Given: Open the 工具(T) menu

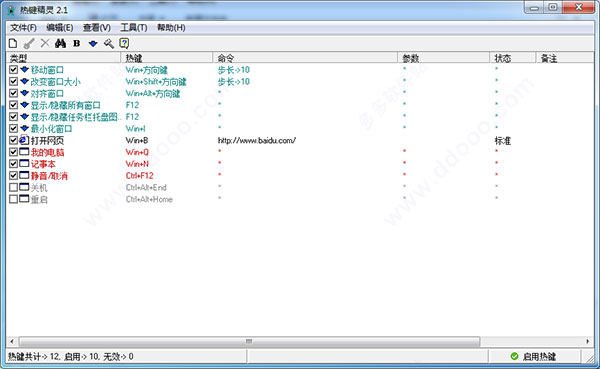Looking at the screenshot, I should pyautogui.click(x=134, y=28).
